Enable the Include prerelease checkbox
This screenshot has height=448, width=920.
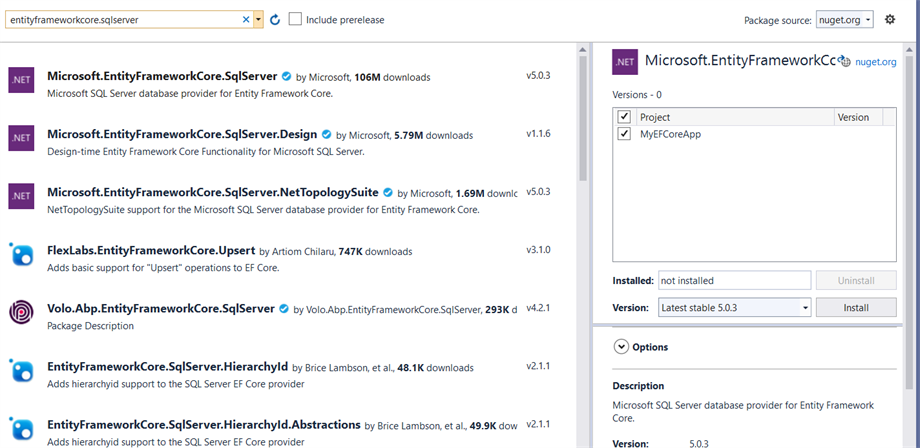click(x=296, y=19)
